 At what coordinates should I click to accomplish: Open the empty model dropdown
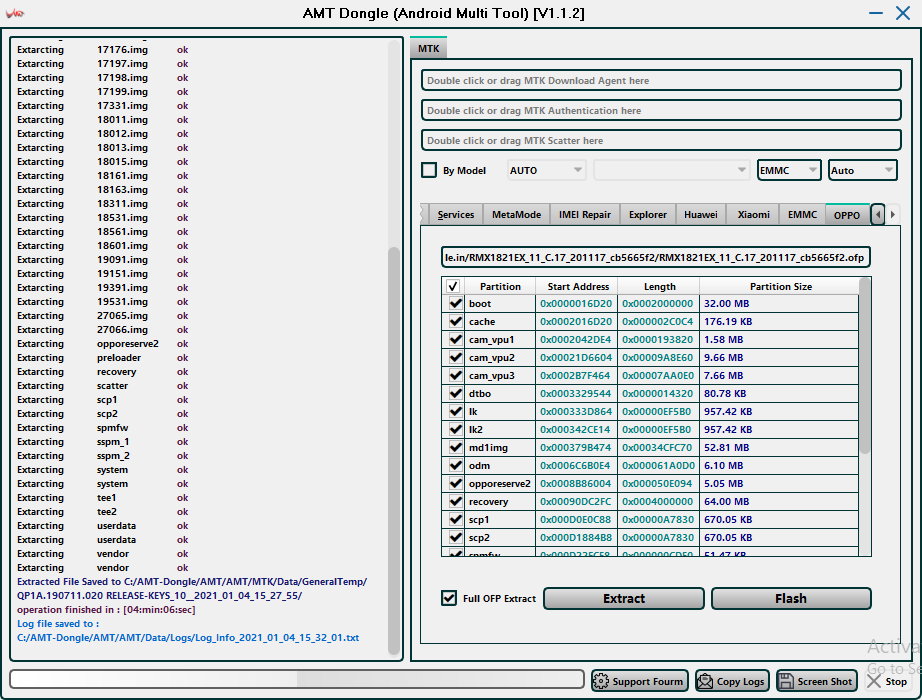pos(672,171)
